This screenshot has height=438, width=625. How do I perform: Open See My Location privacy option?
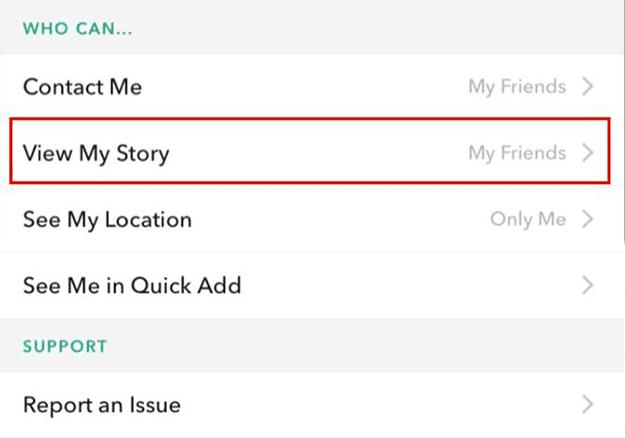pos(312,219)
